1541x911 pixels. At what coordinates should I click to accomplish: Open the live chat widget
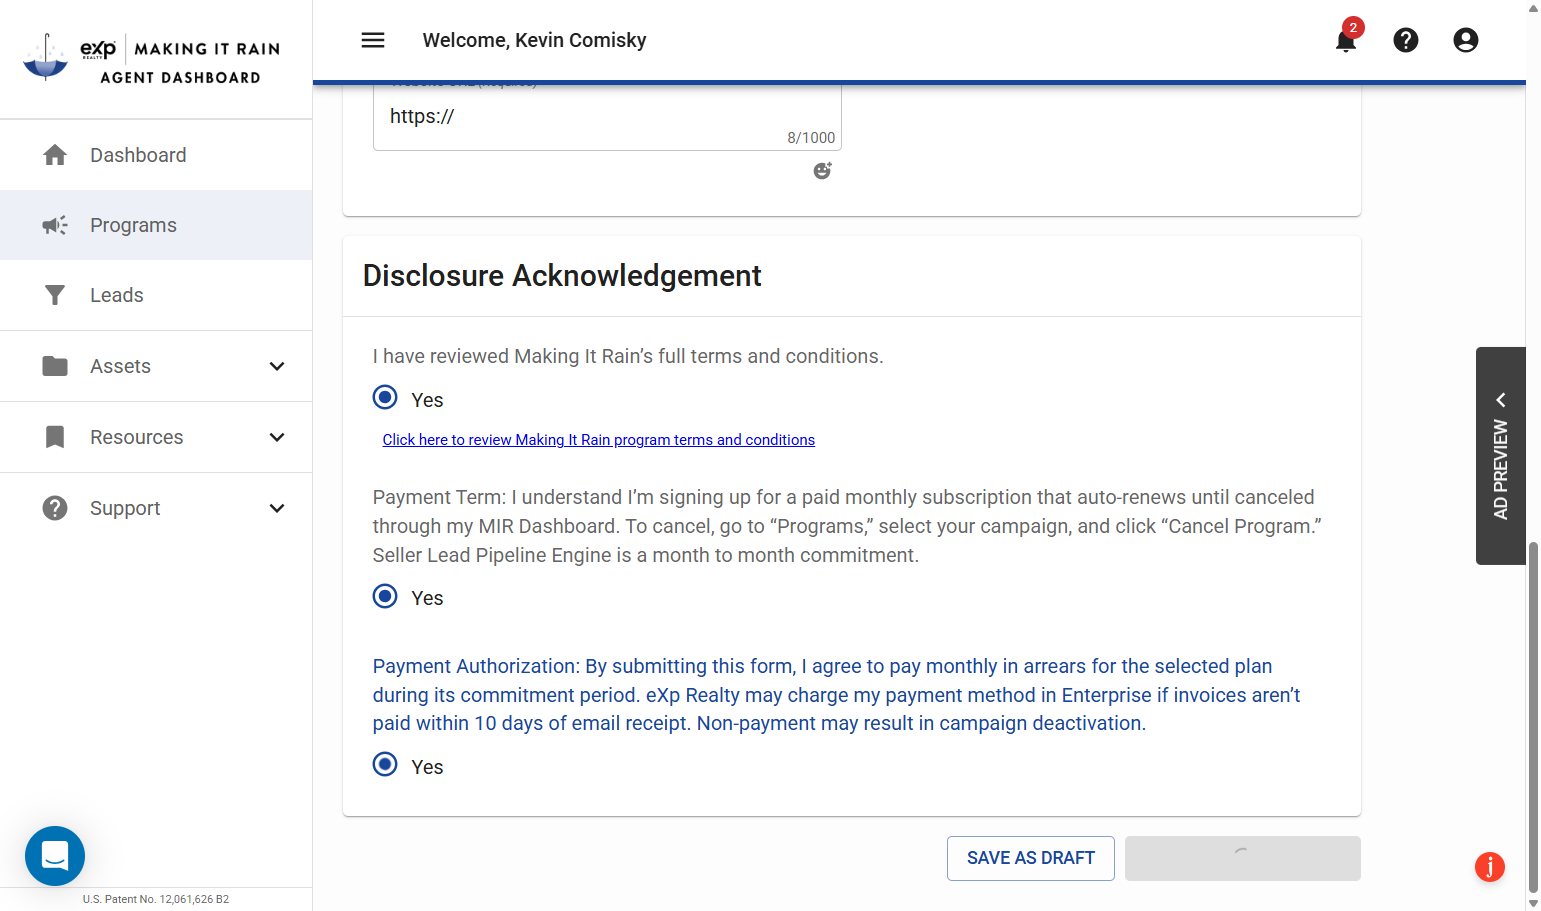[55, 856]
